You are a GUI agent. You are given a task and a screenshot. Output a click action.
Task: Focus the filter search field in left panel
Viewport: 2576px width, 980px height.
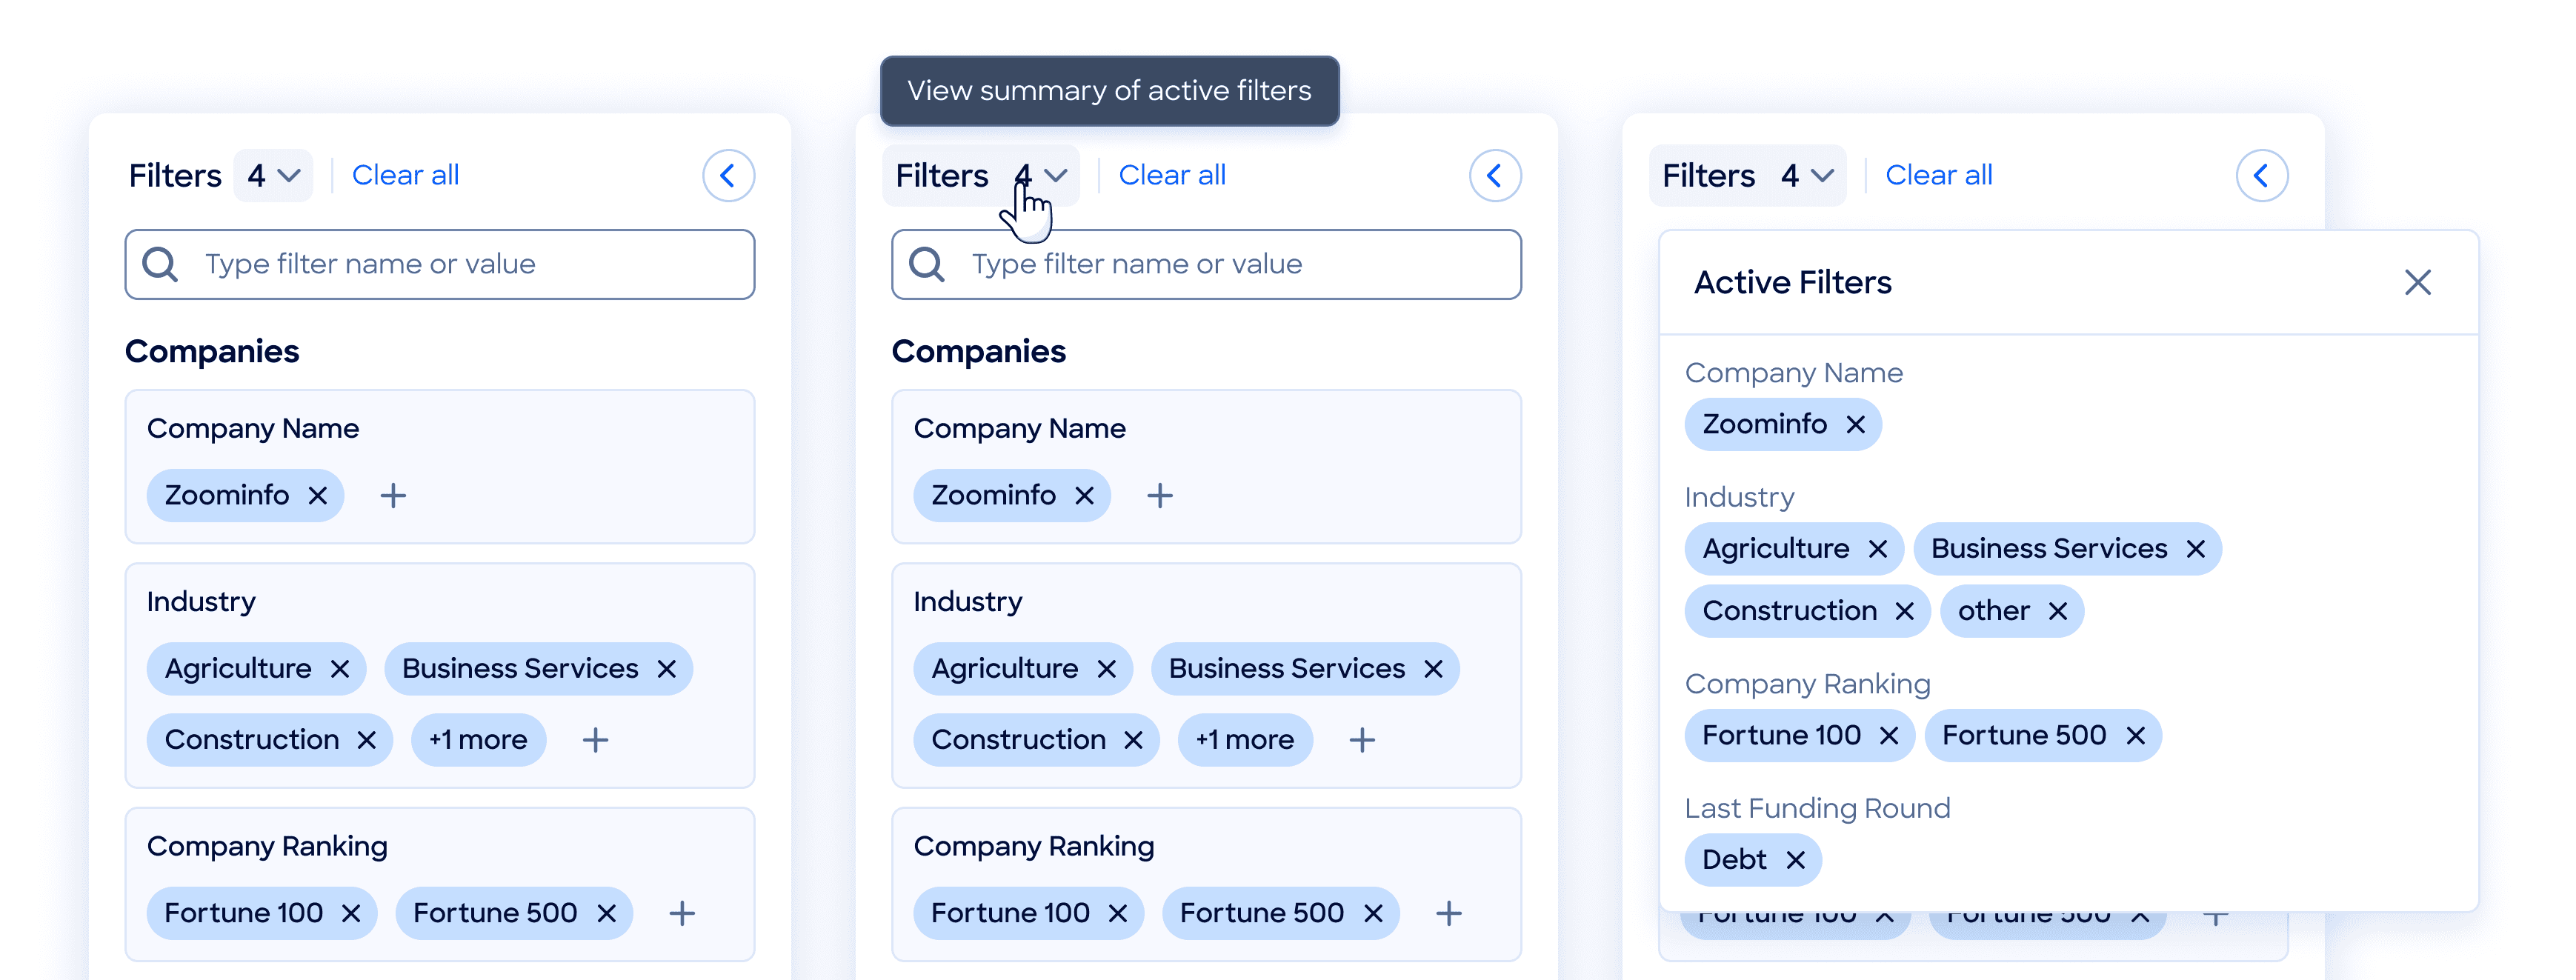point(440,265)
